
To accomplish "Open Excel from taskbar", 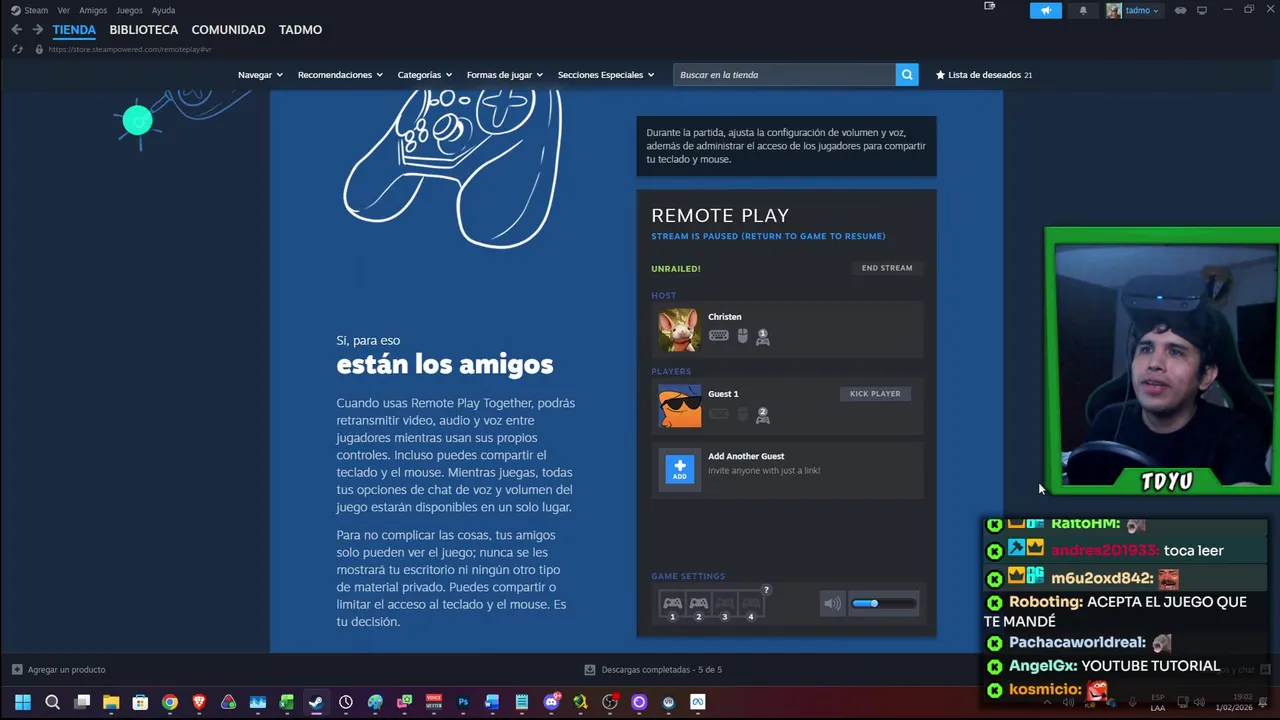I will coord(287,702).
